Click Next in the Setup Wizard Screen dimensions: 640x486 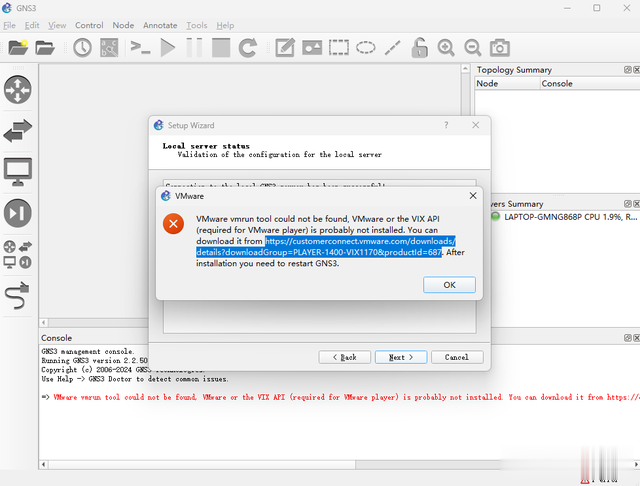pos(401,357)
